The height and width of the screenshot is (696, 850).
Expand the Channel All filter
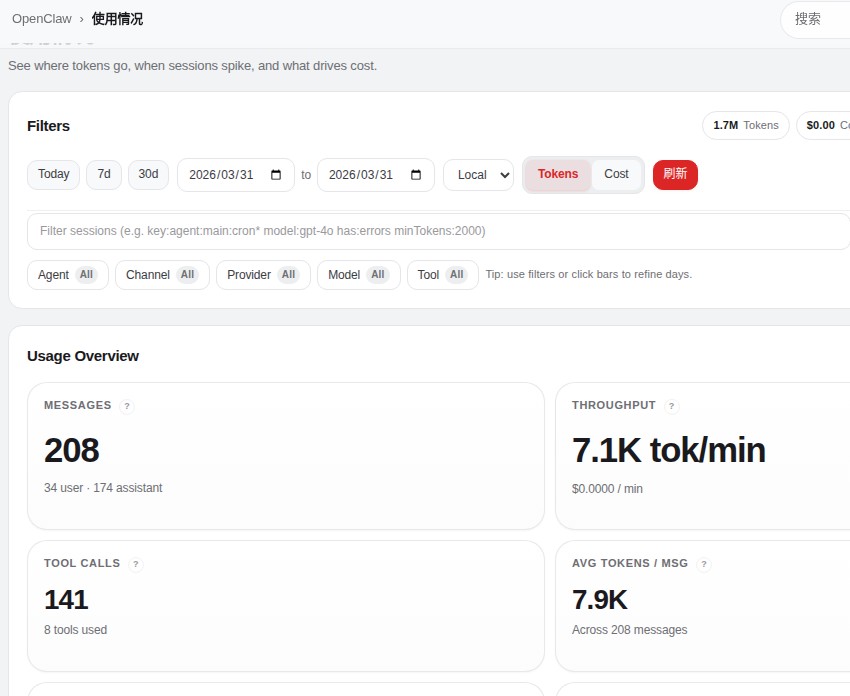[x=162, y=275]
